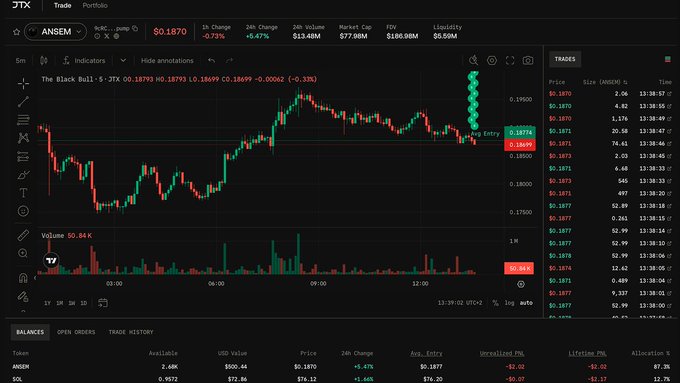Open explorer link for 13:38:49 trade
Screen dimensions: 680x383
(669, 118)
